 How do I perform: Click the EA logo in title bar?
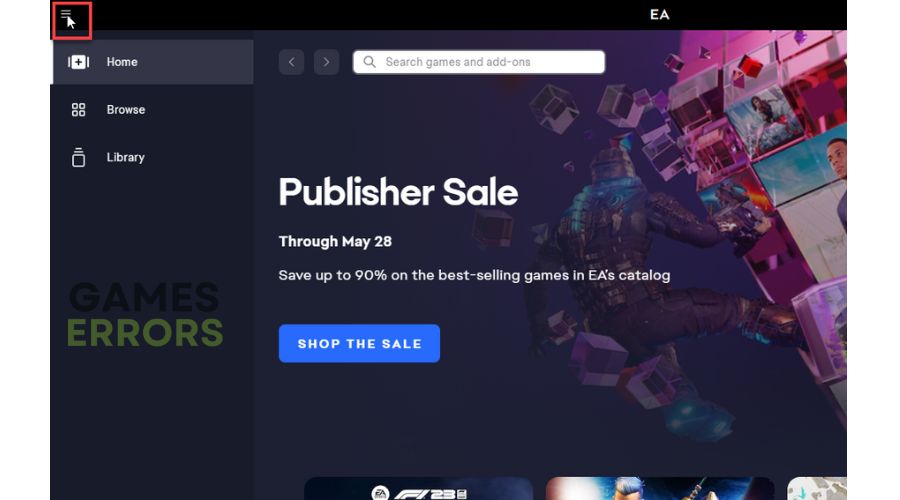click(x=660, y=14)
